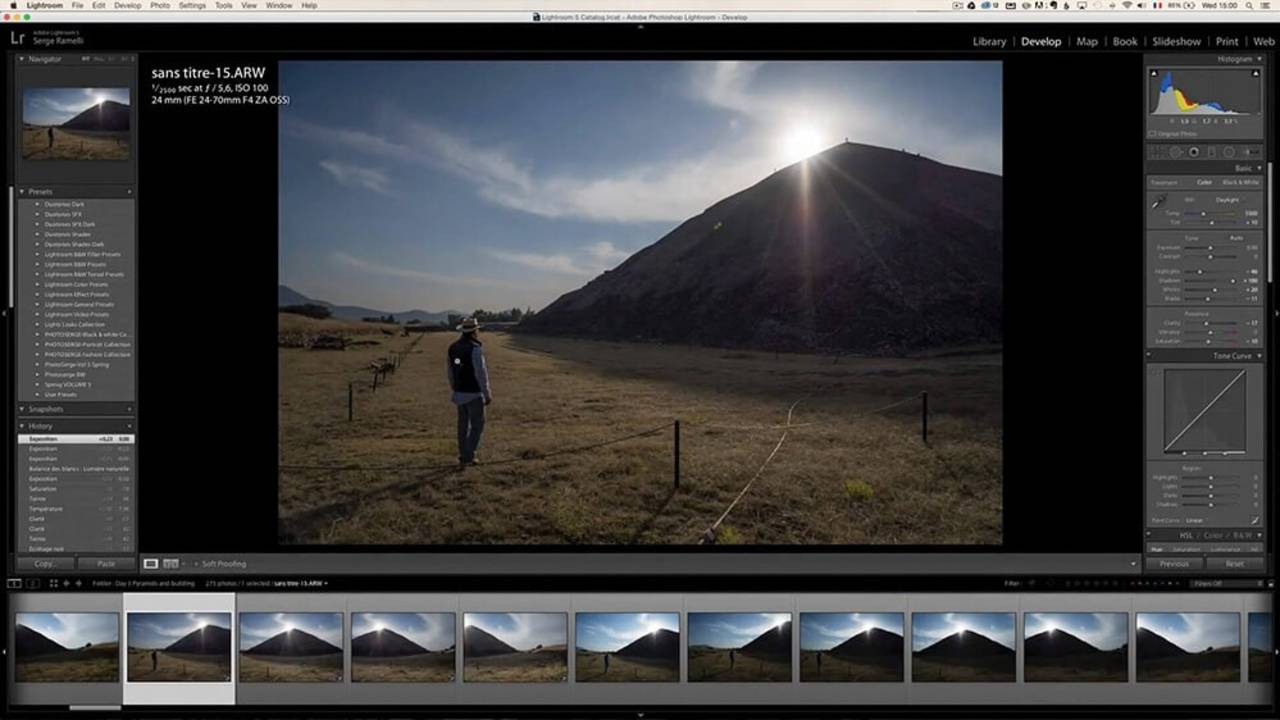Select the White Balance eyedropper tool
The height and width of the screenshot is (720, 1280).
[x=1158, y=202]
